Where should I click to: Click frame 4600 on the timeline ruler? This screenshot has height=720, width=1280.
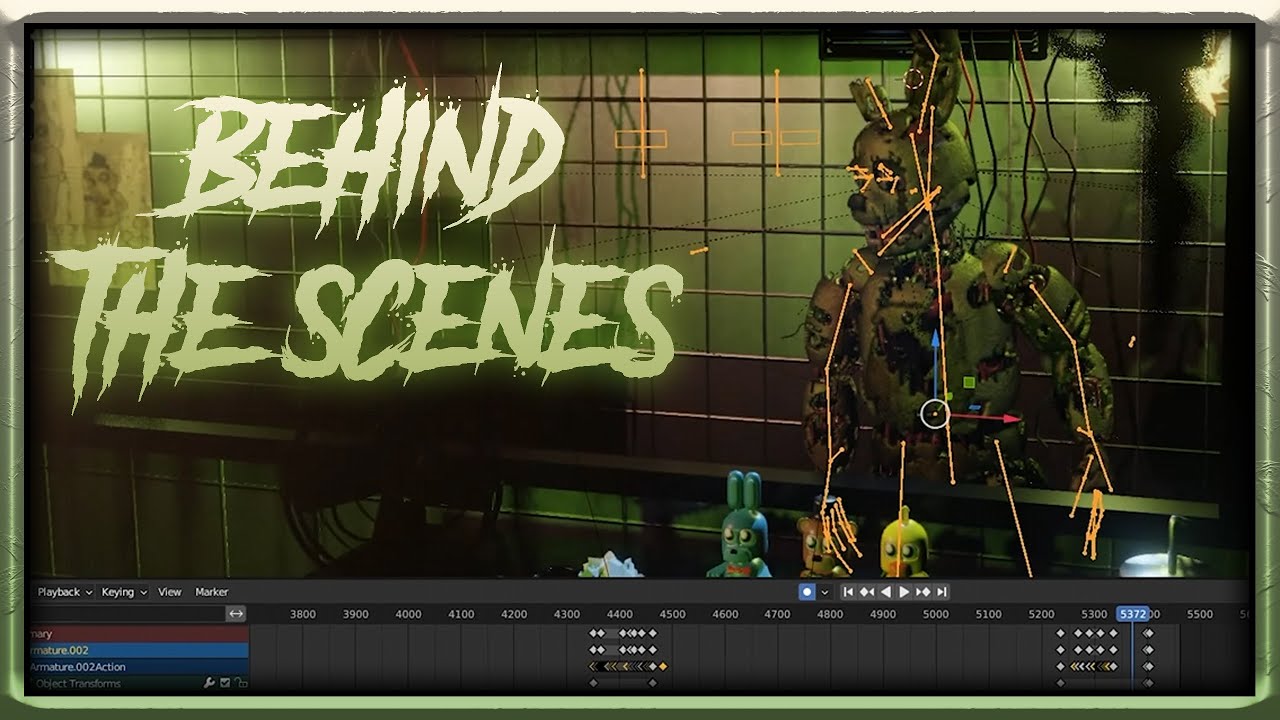(725, 614)
